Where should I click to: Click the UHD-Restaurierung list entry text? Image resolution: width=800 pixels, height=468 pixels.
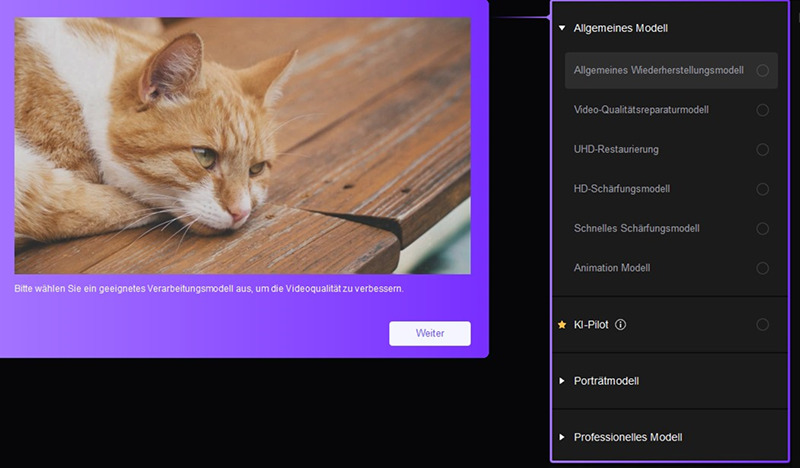(616, 150)
